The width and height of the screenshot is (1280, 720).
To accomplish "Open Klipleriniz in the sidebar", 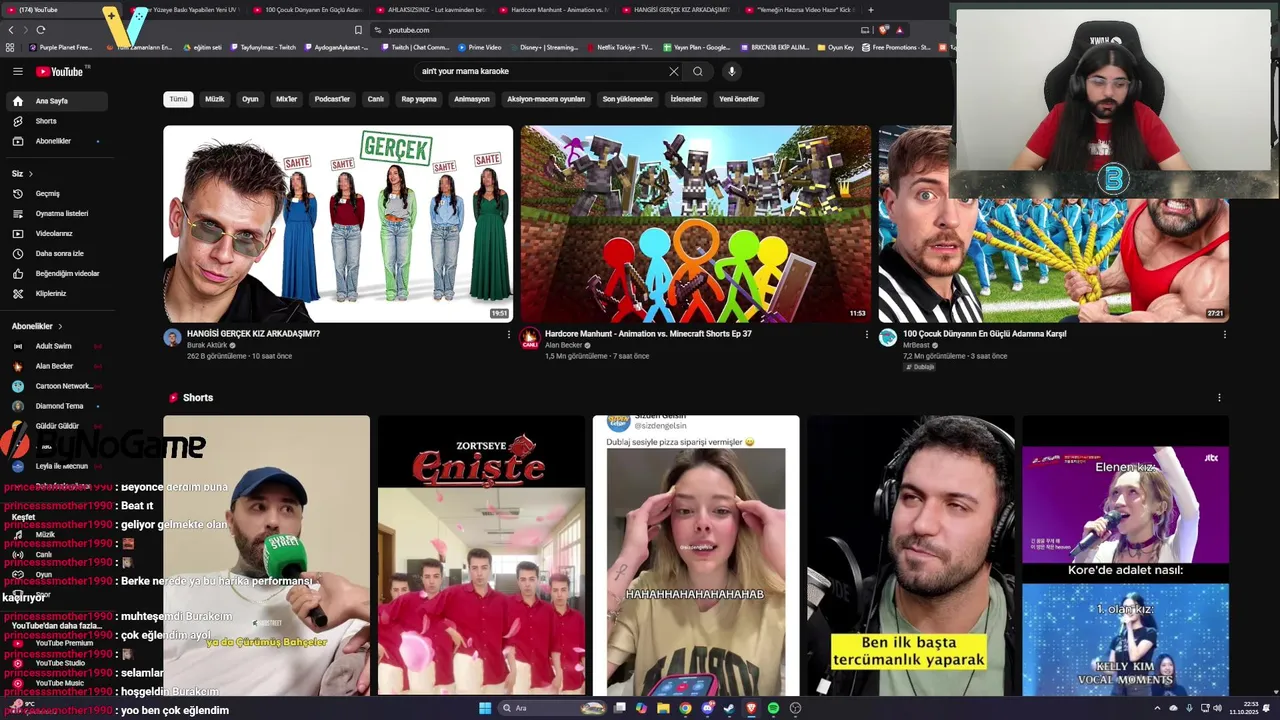I will 56,293.
